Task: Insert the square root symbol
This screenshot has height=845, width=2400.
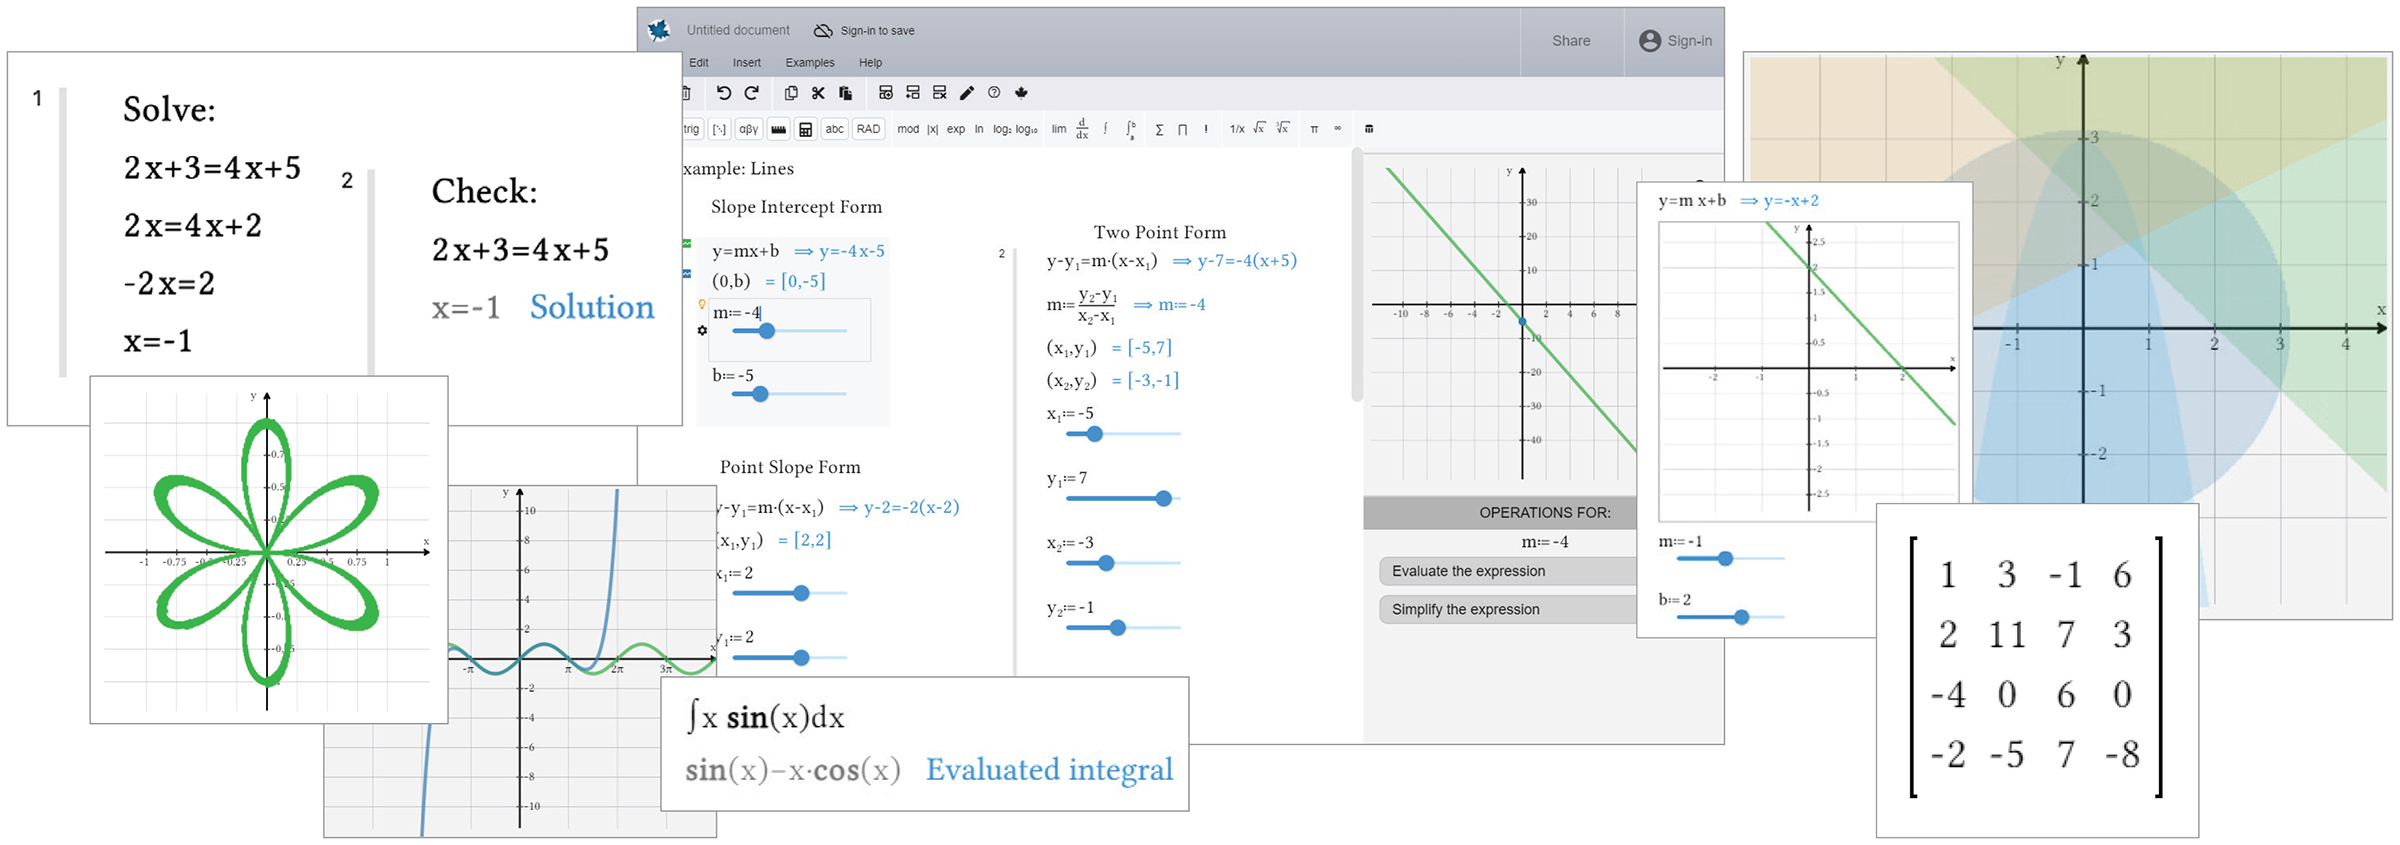Action: (x=1259, y=128)
